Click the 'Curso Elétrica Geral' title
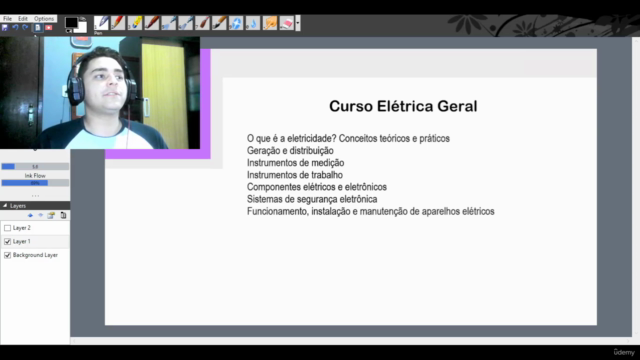 point(403,106)
